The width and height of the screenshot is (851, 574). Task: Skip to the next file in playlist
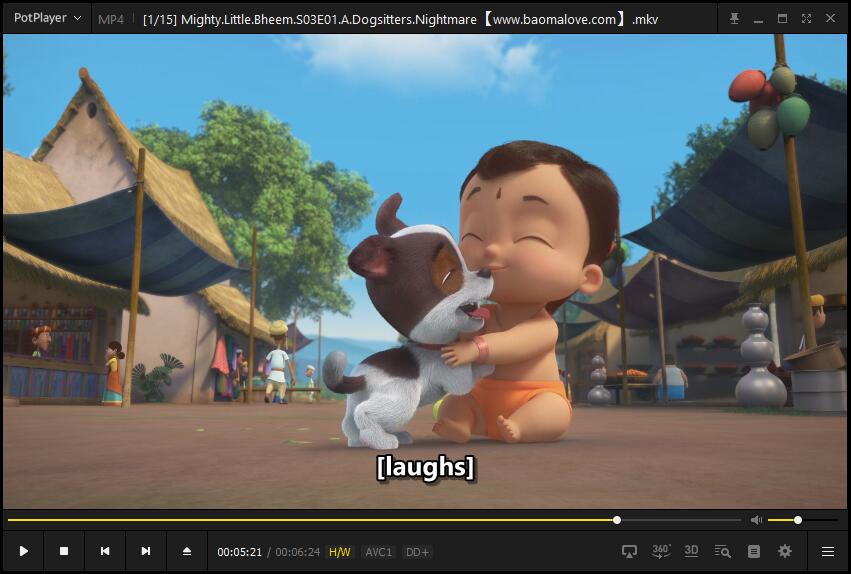pos(146,551)
